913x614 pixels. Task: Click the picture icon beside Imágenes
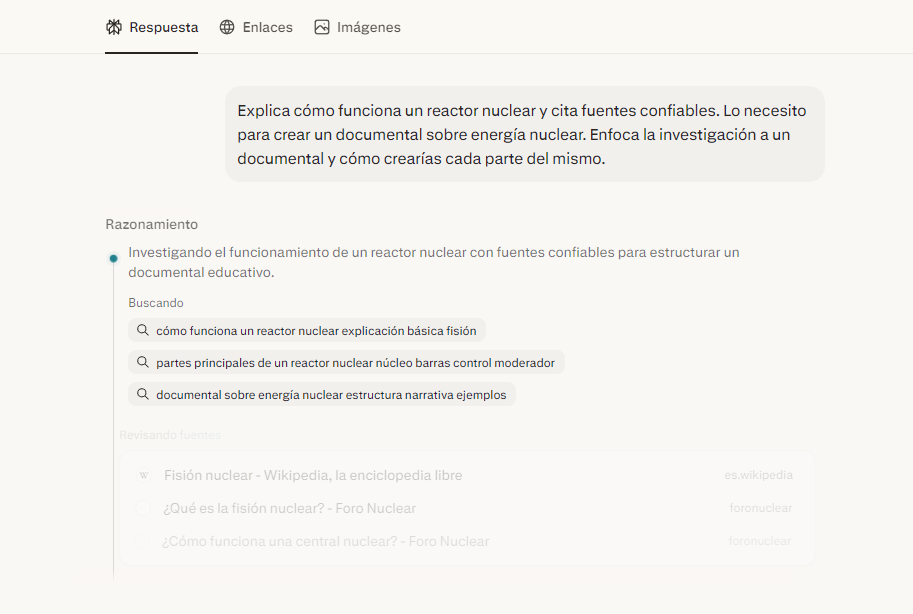[x=321, y=27]
